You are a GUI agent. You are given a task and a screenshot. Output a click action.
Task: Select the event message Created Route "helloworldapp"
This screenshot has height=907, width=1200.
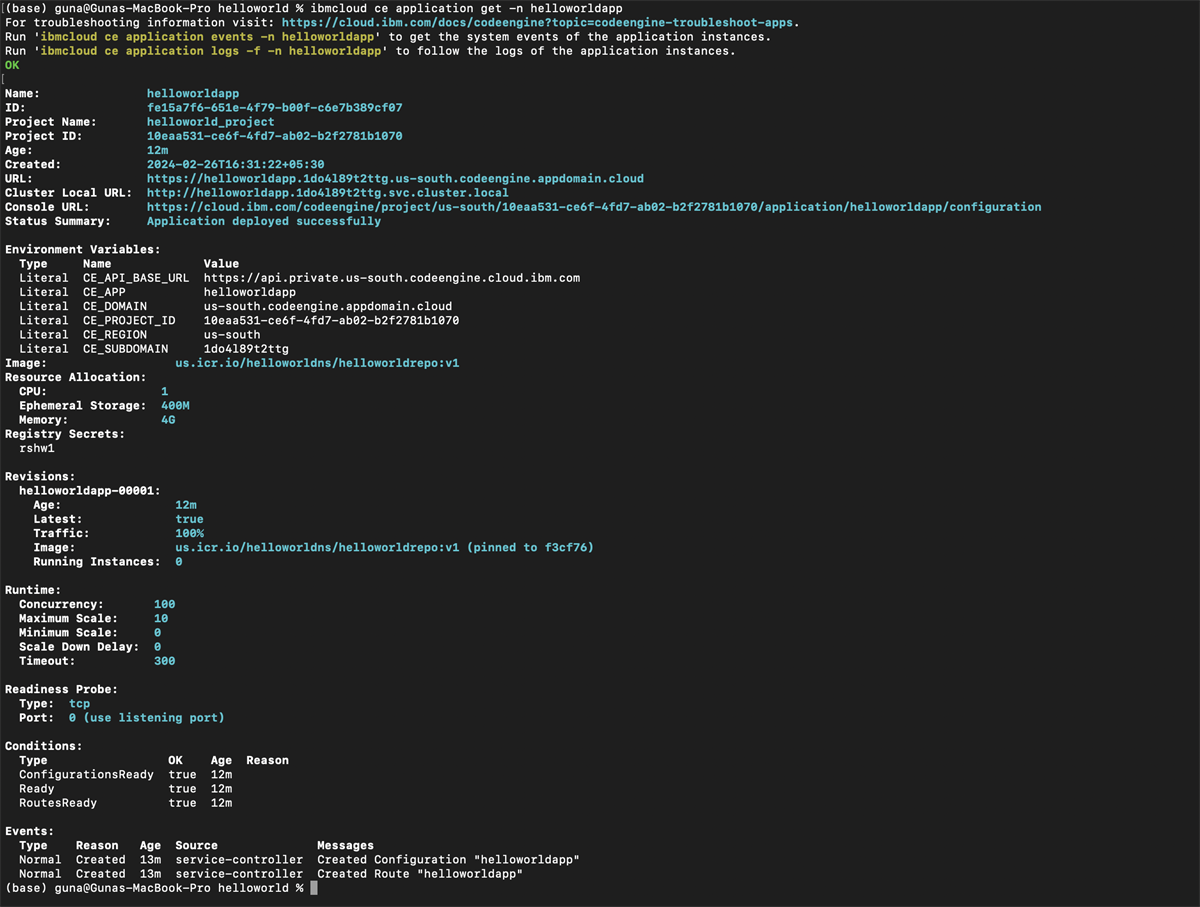(x=420, y=874)
